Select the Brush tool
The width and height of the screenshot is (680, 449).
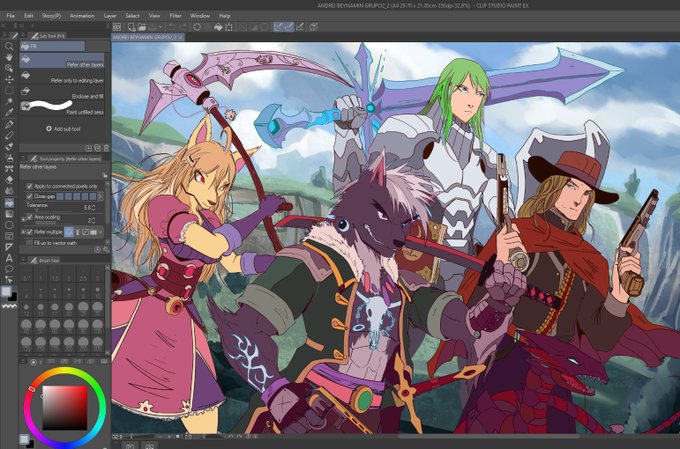[x=9, y=147]
